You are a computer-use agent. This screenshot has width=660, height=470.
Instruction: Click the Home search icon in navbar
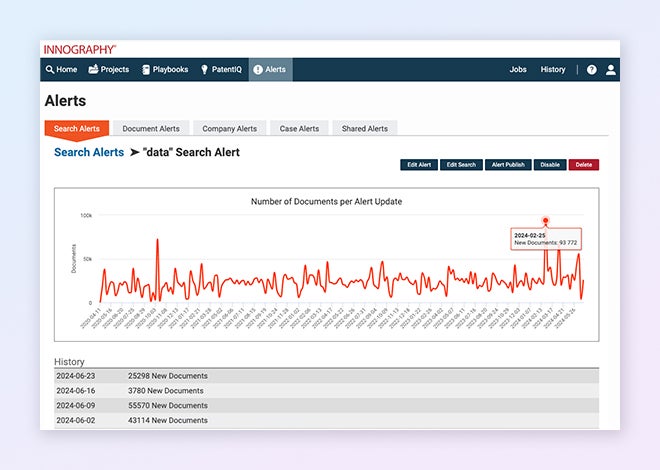click(49, 70)
